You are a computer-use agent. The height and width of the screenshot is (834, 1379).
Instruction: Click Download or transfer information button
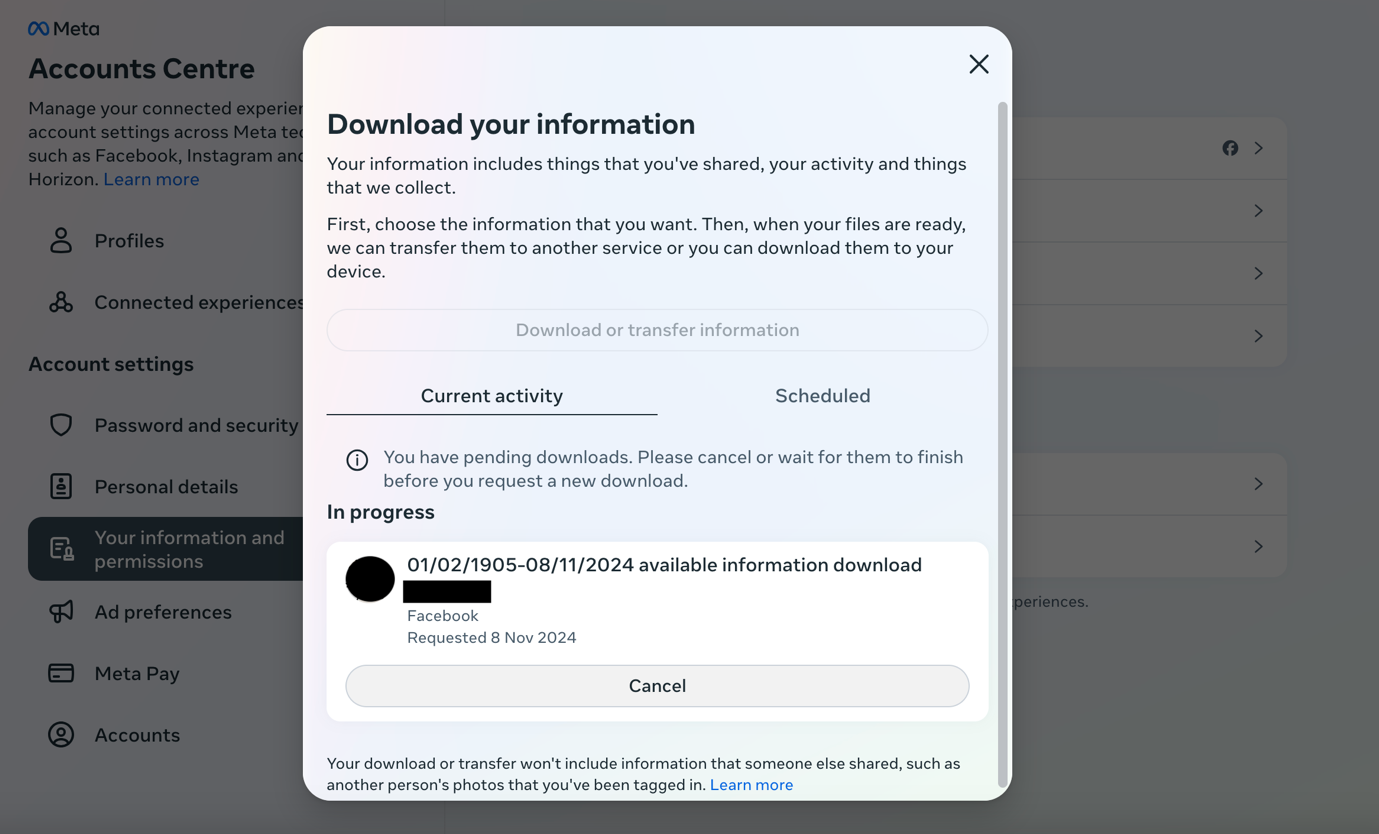coord(657,330)
